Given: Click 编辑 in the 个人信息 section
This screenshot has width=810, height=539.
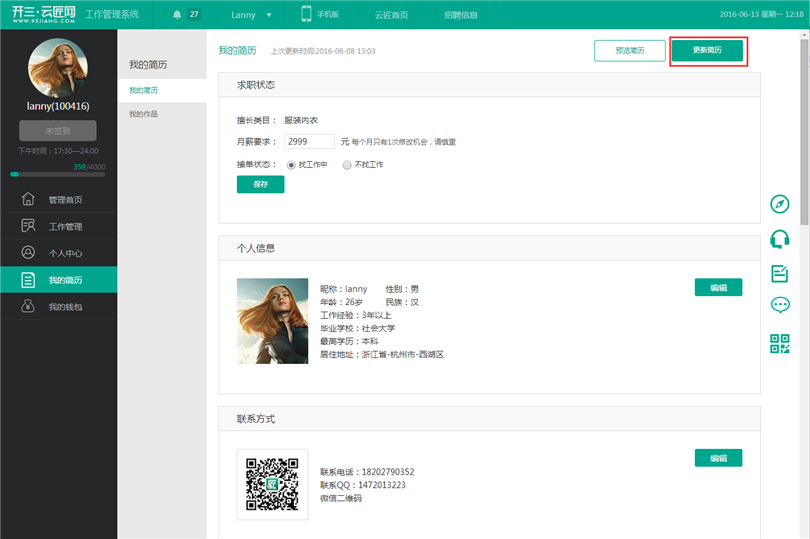Looking at the screenshot, I should point(718,287).
